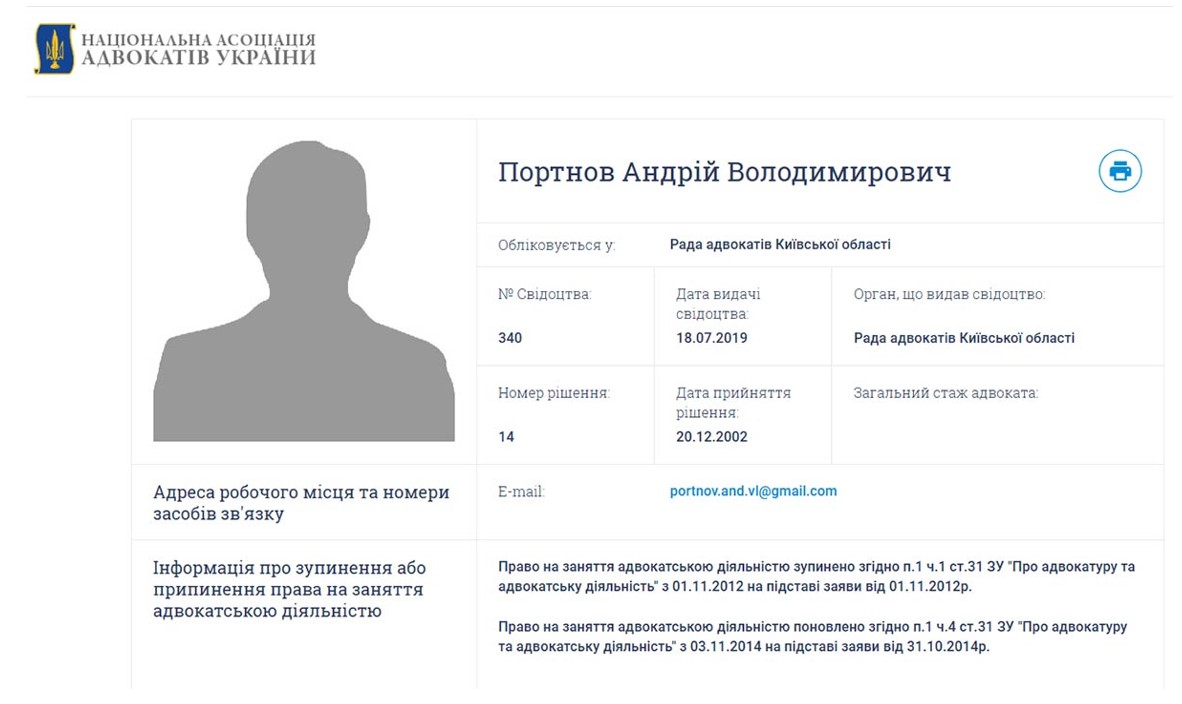The width and height of the screenshot is (1182, 704).
Task: Click the "Обліковується у:" label
Action: [x=556, y=245]
